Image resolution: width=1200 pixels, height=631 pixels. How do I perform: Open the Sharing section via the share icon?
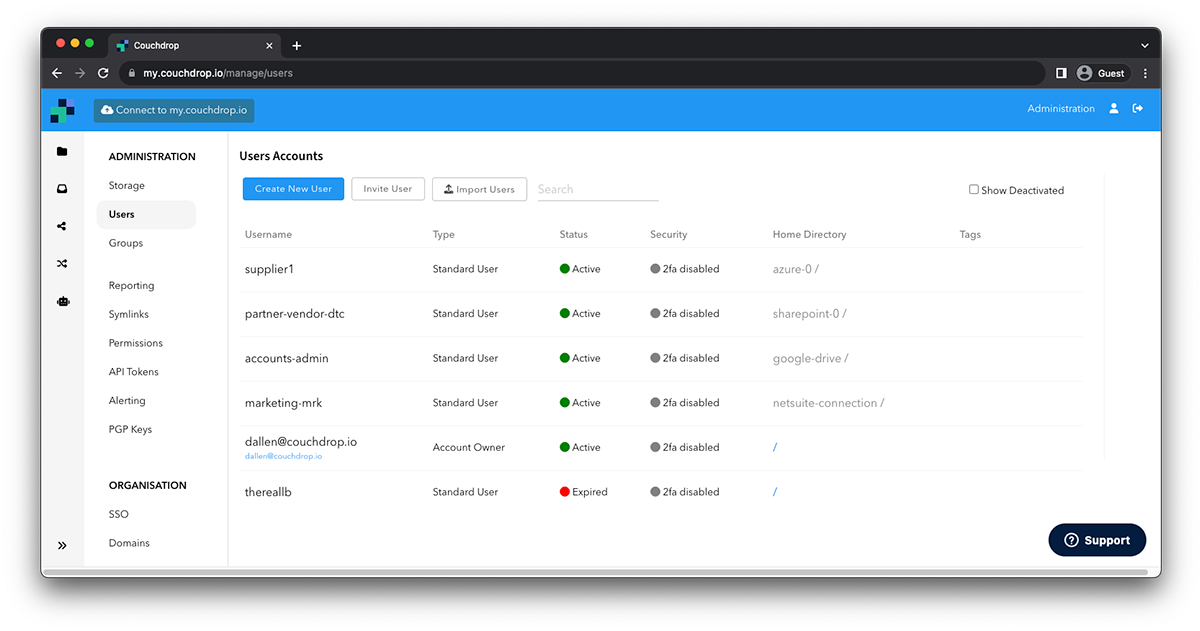click(x=62, y=226)
